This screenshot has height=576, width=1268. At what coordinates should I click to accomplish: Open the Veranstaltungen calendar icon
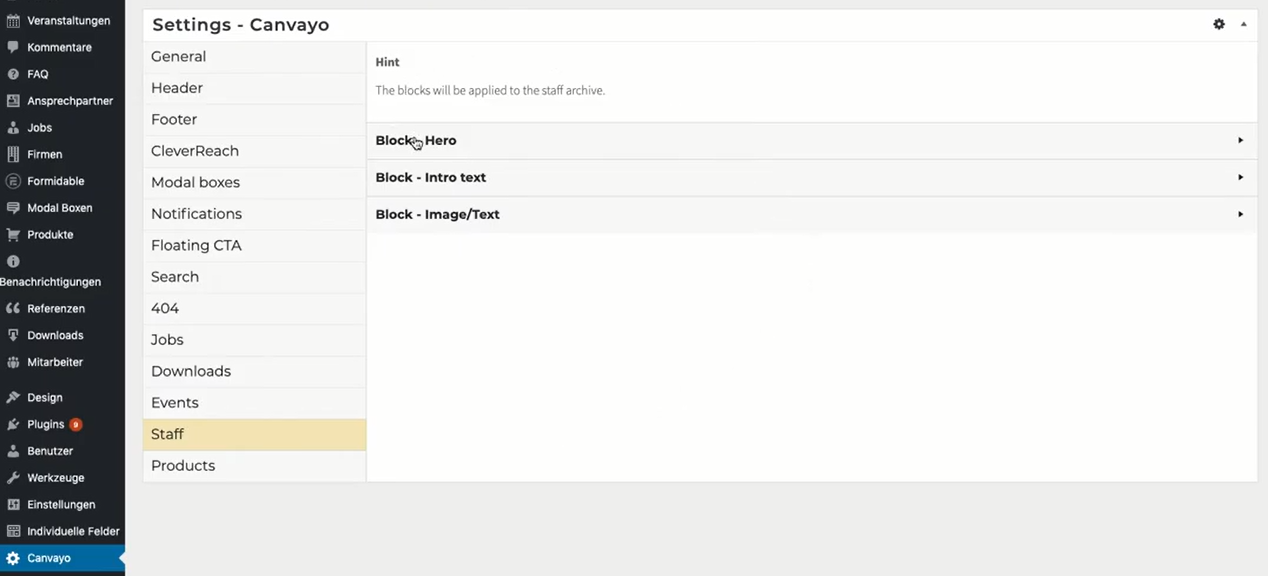point(13,21)
